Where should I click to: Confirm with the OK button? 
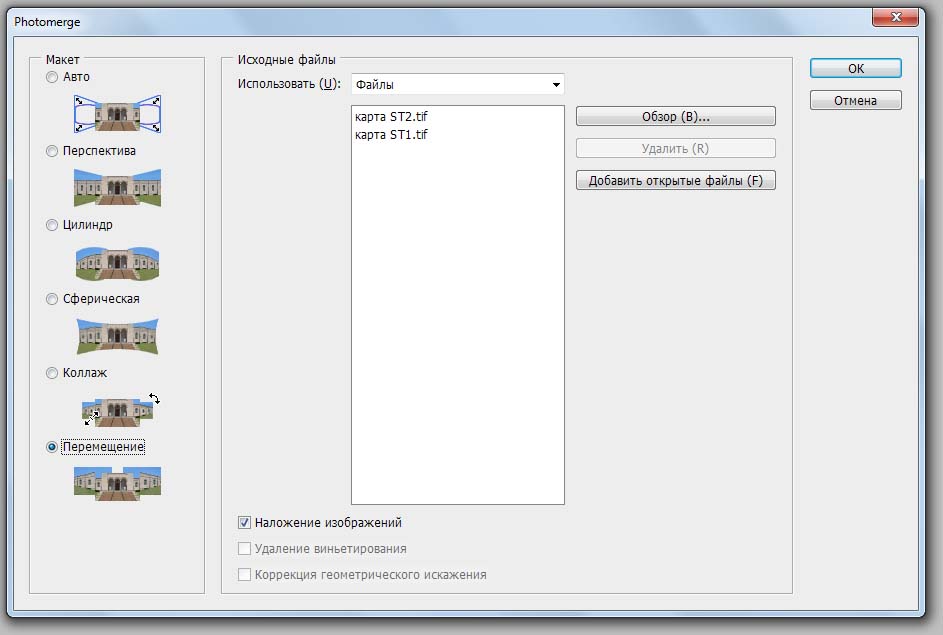pos(855,69)
